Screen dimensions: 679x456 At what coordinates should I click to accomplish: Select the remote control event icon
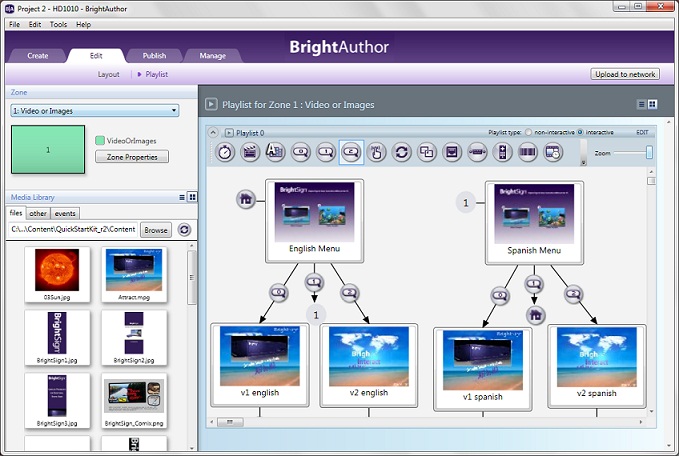click(x=502, y=152)
